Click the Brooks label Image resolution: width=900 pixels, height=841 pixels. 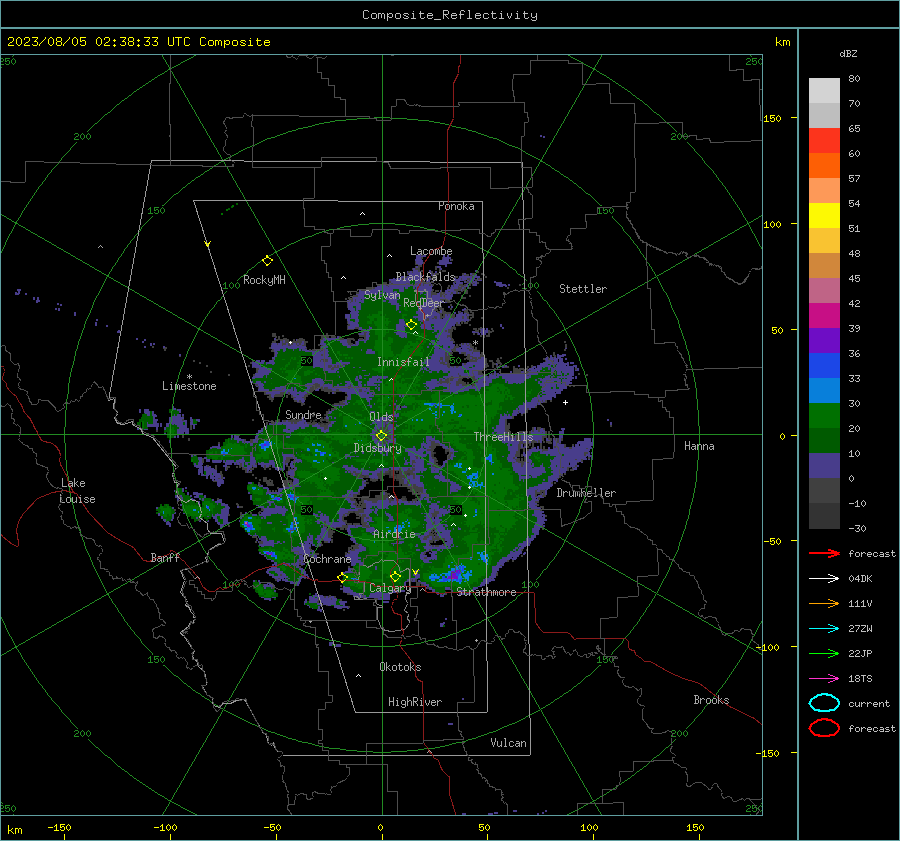(x=711, y=700)
